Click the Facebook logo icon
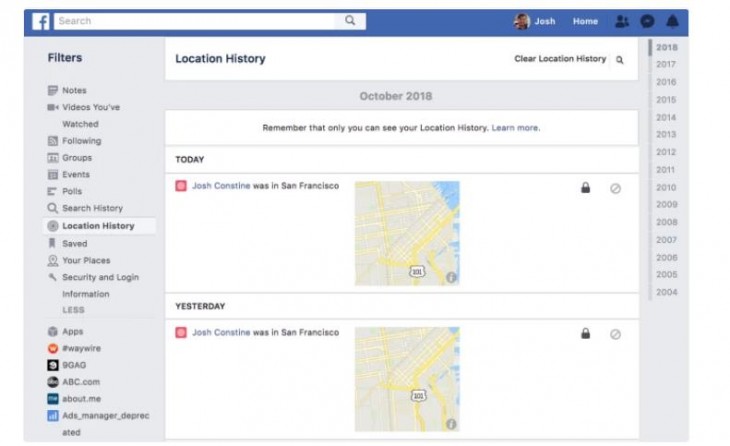The width and height of the screenshot is (730, 446). pyautogui.click(x=41, y=21)
